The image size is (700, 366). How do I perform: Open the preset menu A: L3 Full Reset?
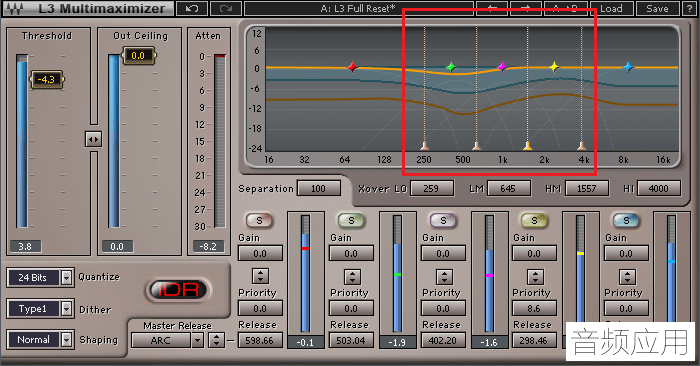358,8
